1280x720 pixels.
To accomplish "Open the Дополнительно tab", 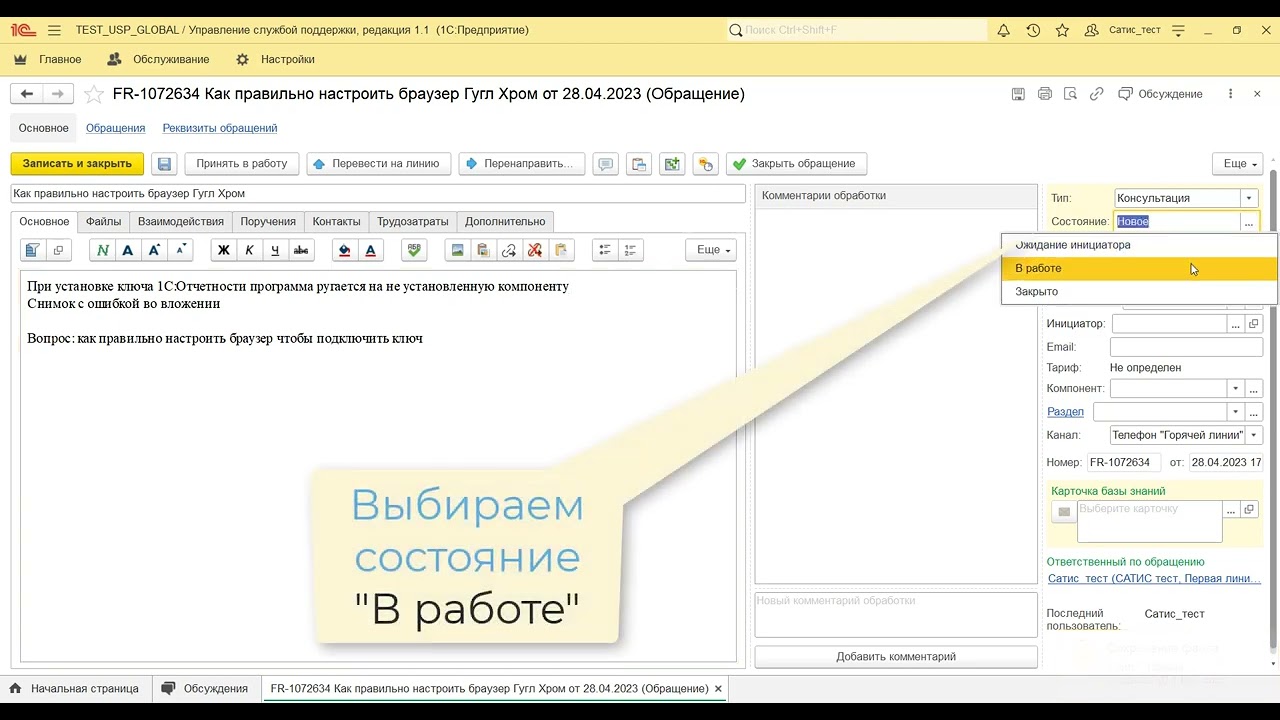I will pyautogui.click(x=505, y=222).
